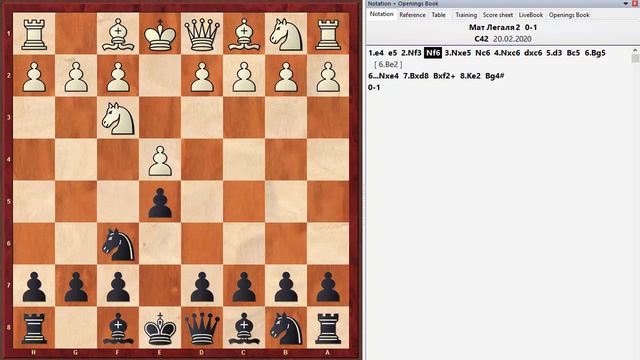
Task: Select the white pawn on d2
Action: point(202,76)
